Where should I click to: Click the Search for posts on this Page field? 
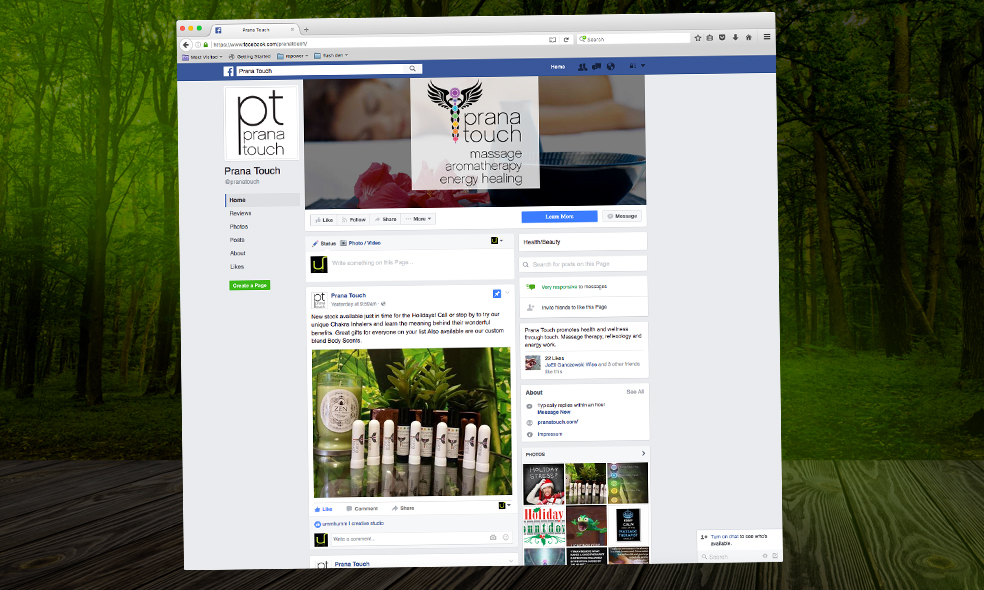[x=584, y=264]
